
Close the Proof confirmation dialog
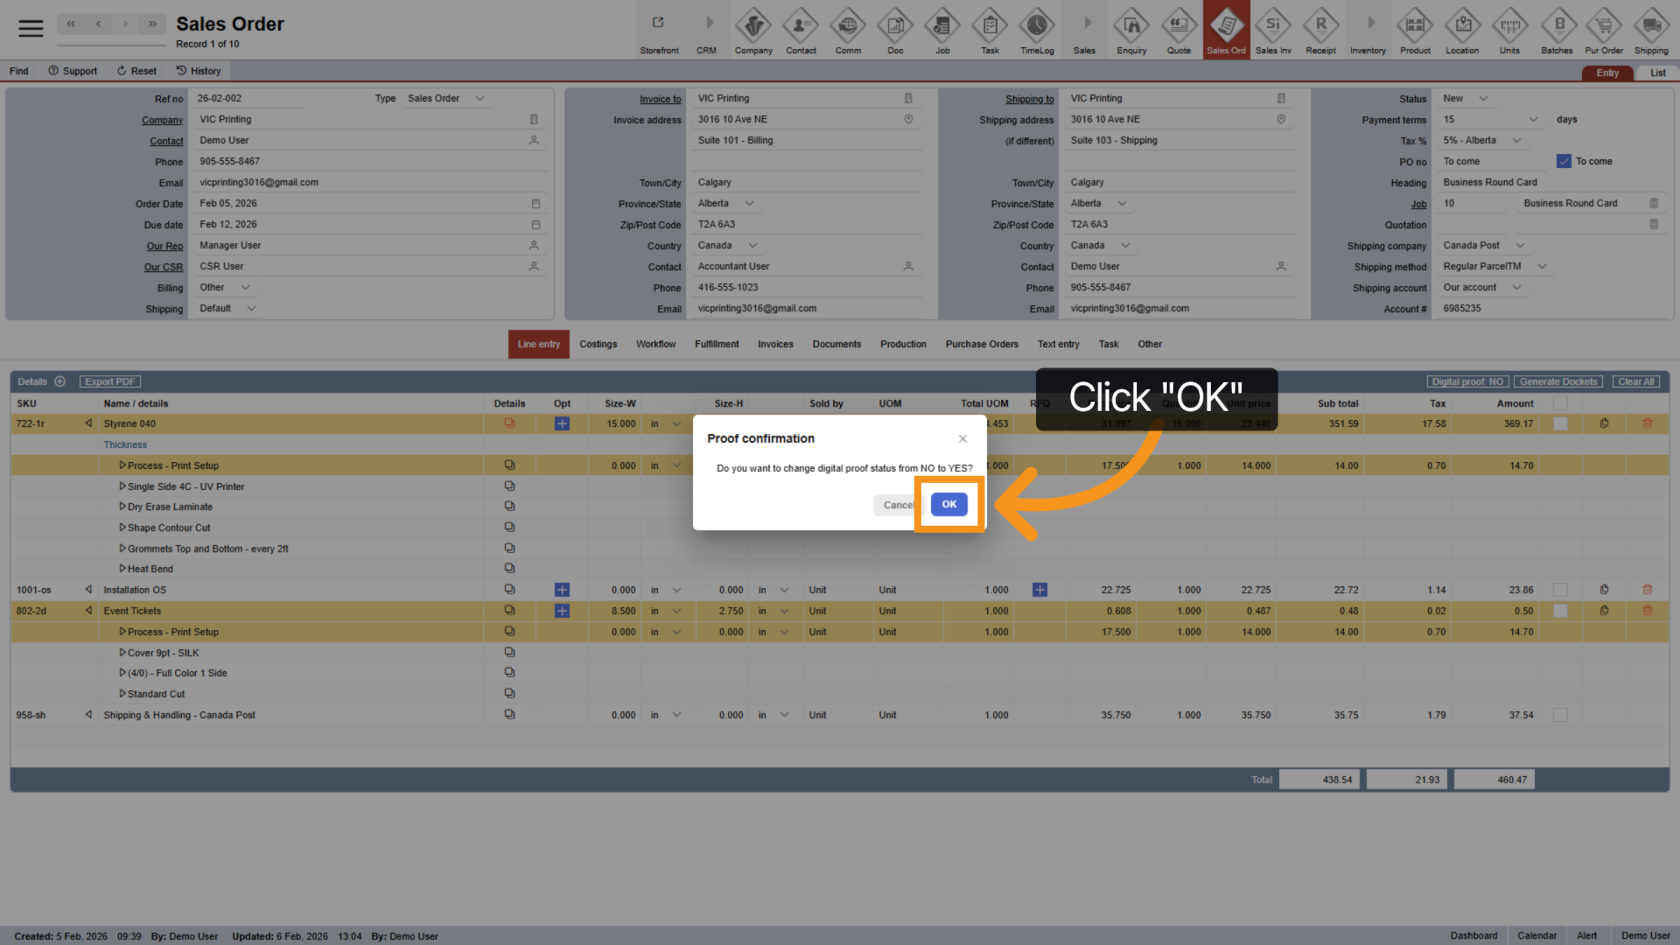pos(962,439)
